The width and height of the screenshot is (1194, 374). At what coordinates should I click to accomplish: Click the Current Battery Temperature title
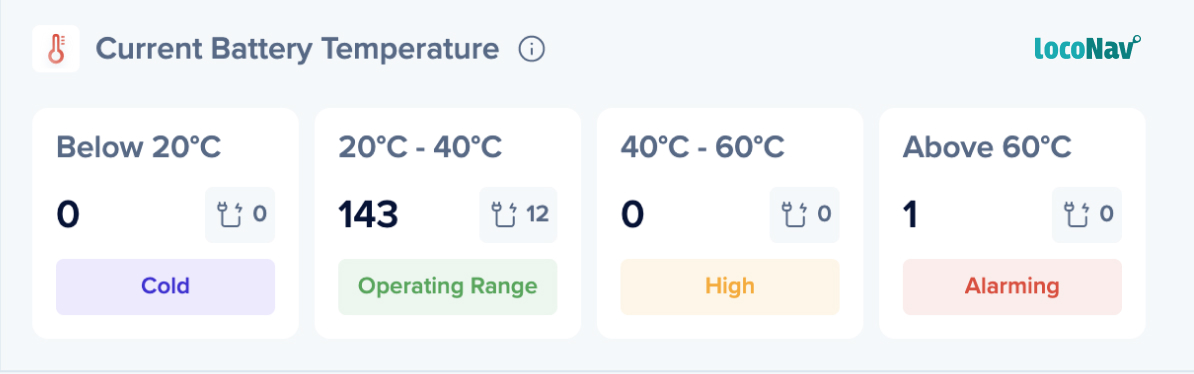click(x=297, y=50)
